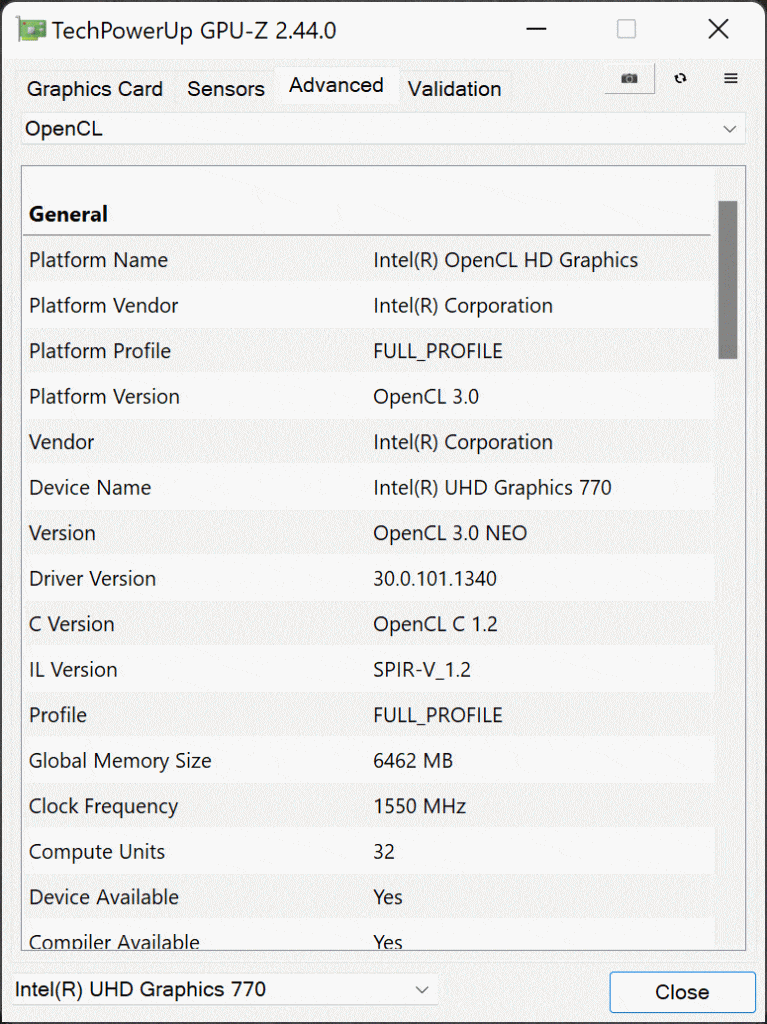Click the Compute Units value 32
Image resolution: width=767 pixels, height=1024 pixels.
tap(384, 852)
